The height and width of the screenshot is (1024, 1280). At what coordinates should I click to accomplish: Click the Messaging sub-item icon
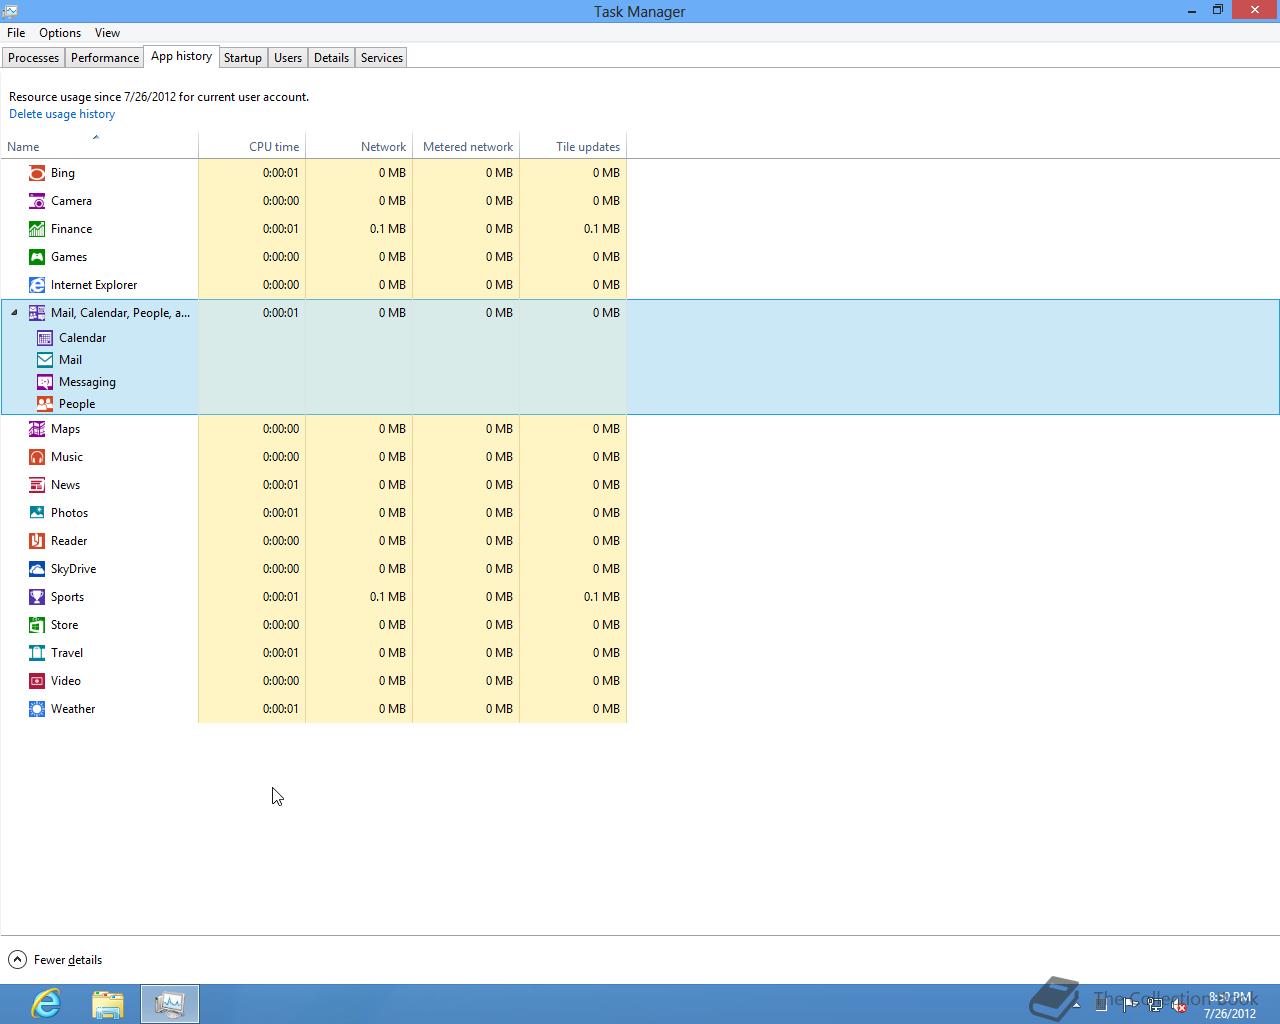(45, 382)
